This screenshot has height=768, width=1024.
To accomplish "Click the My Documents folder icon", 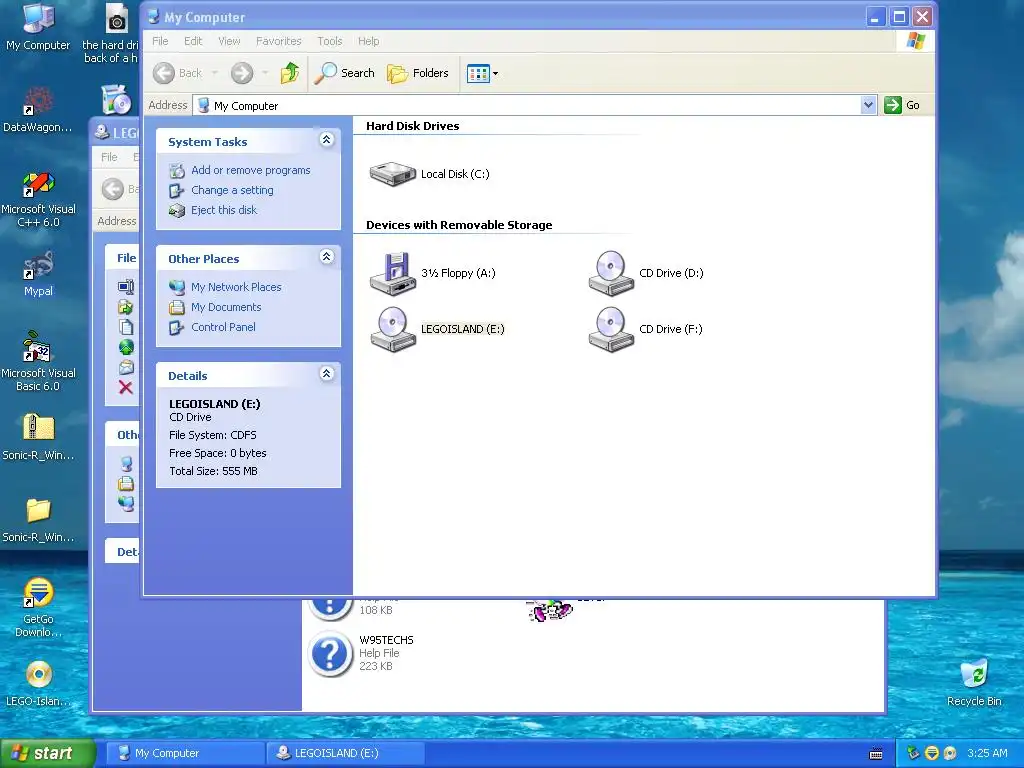I will click(x=177, y=308).
